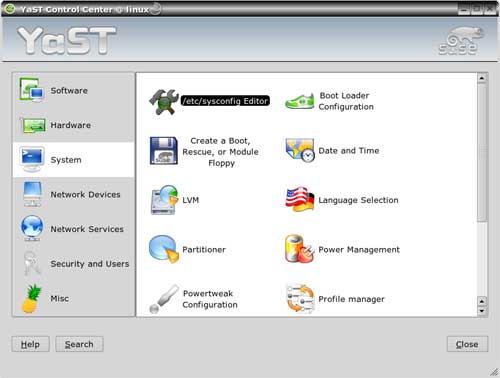This screenshot has width=500, height=378.
Task: Click the Power Management battery icon
Action: pyautogui.click(x=300, y=249)
